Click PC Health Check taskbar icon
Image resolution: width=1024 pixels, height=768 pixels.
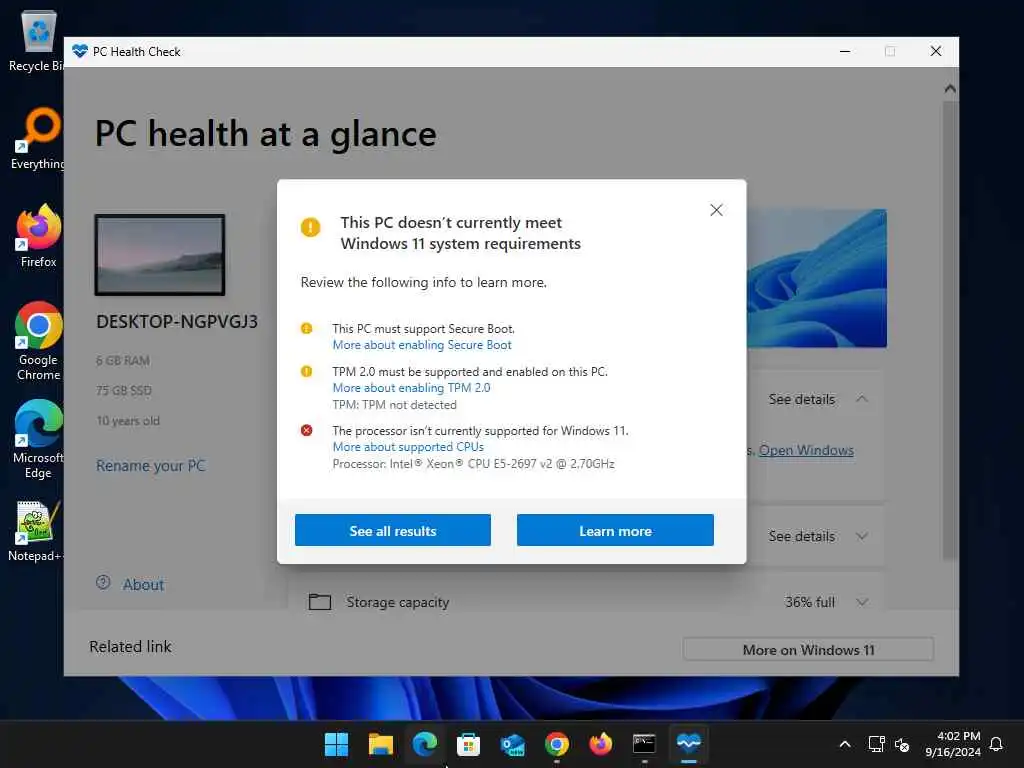[688, 744]
